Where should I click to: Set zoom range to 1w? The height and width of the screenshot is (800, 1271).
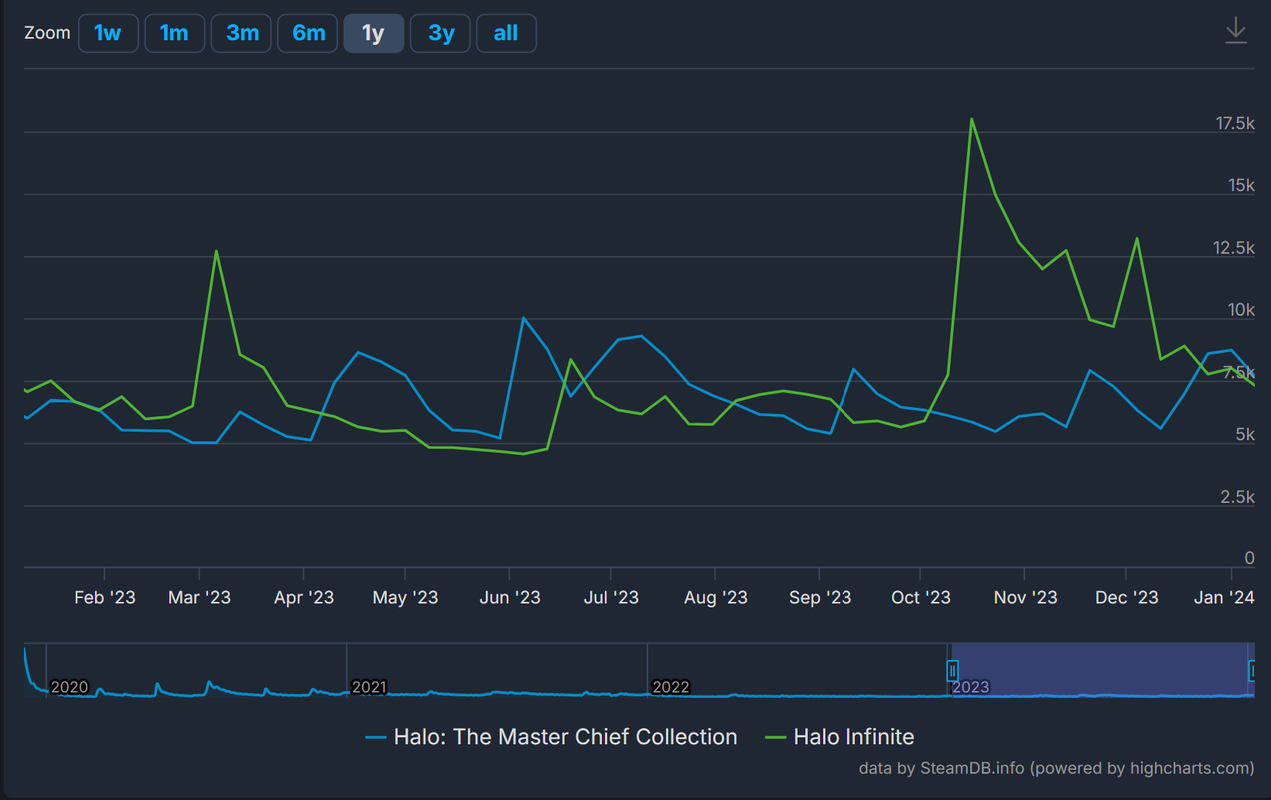point(108,33)
